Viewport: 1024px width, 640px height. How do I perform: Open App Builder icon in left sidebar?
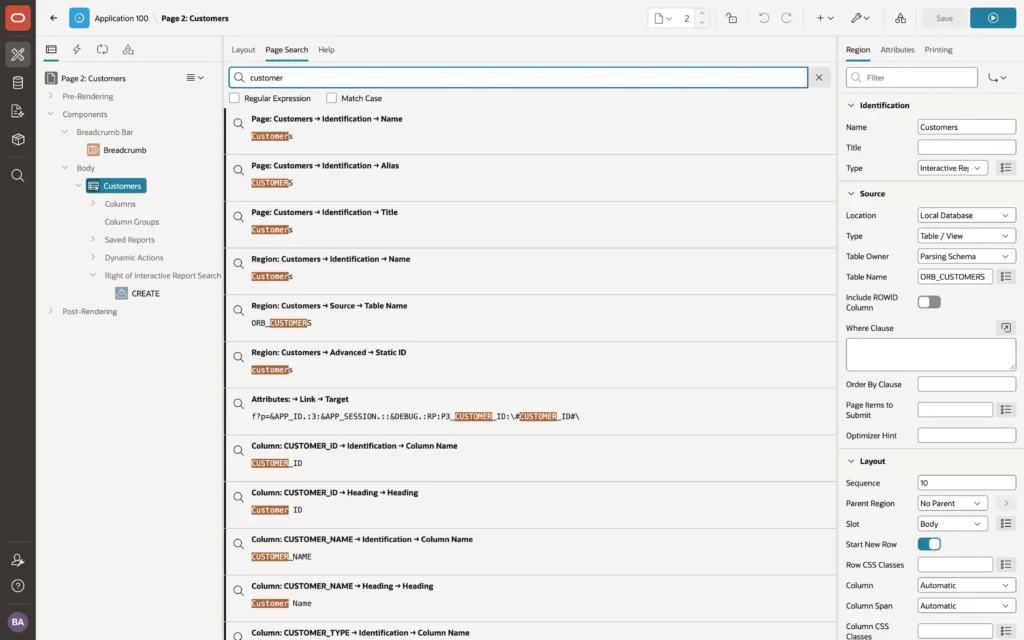pos(18,54)
